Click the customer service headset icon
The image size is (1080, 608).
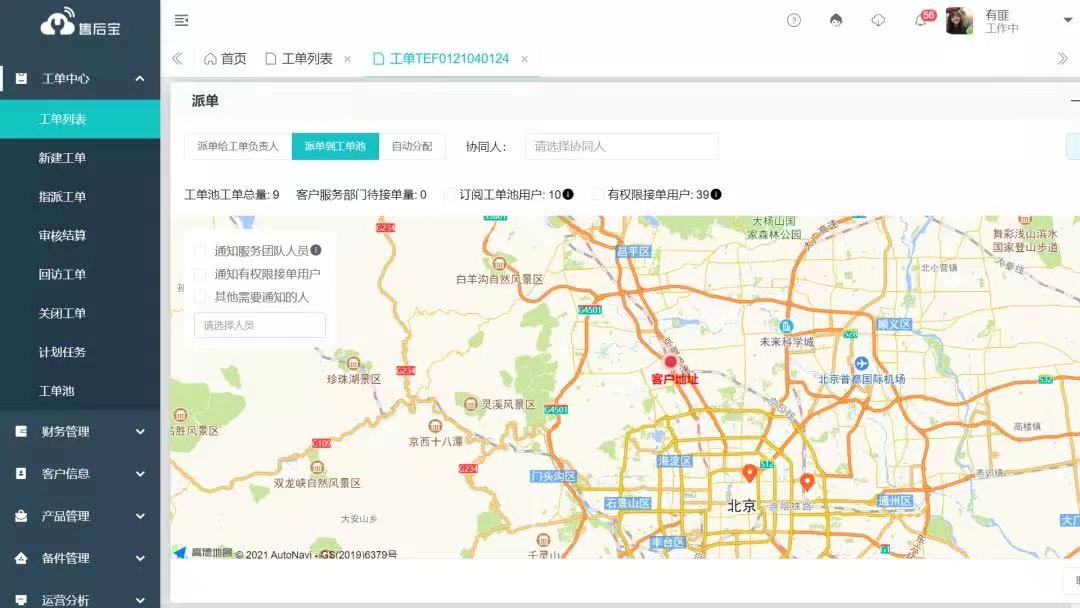[836, 20]
